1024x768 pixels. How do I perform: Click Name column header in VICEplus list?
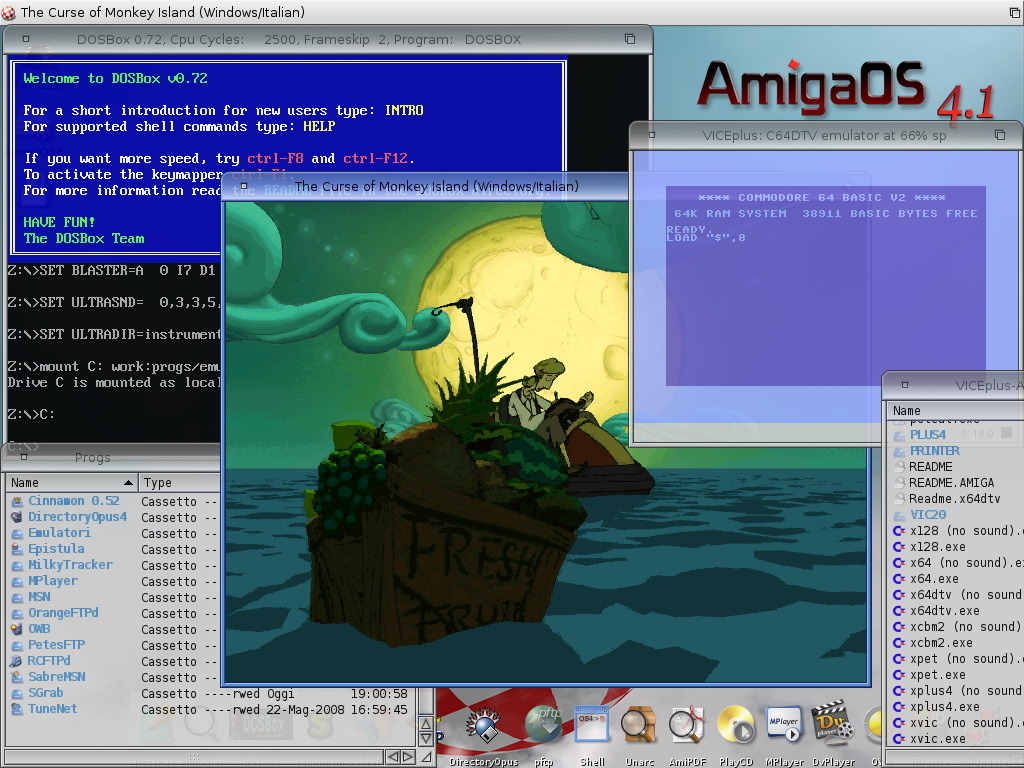pos(950,411)
